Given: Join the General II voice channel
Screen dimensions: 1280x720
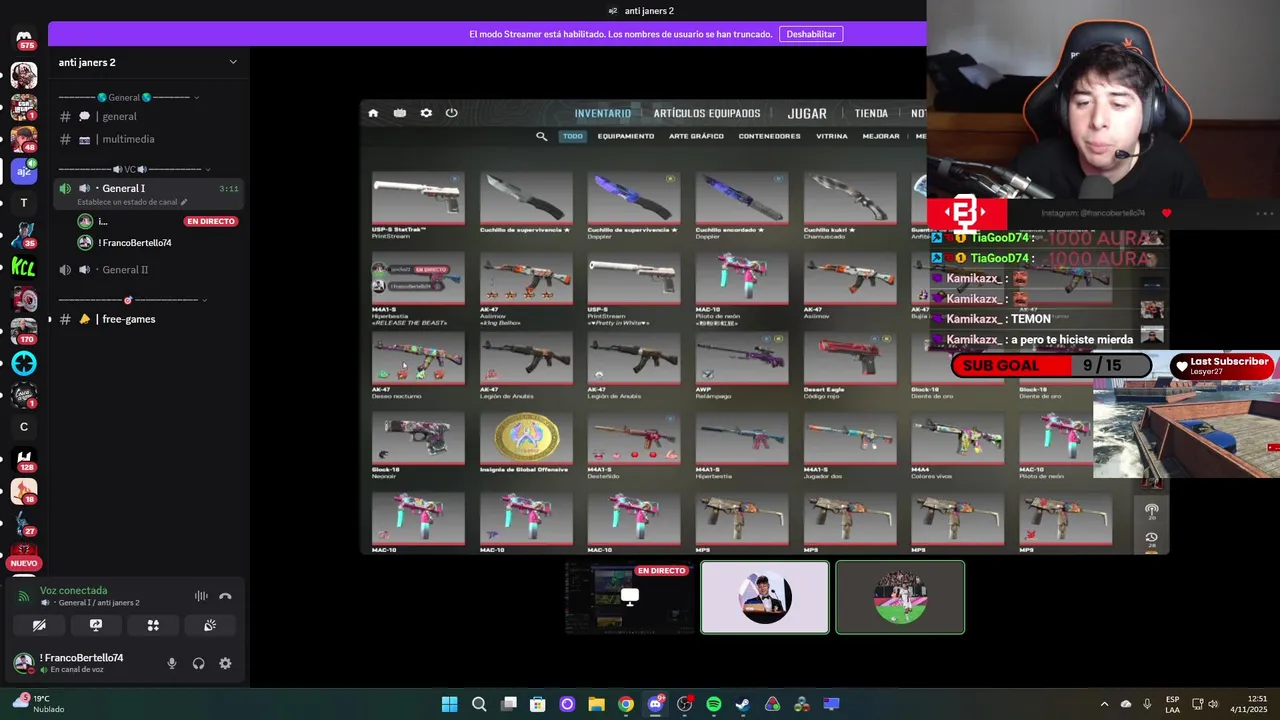Looking at the screenshot, I should (x=149, y=270).
